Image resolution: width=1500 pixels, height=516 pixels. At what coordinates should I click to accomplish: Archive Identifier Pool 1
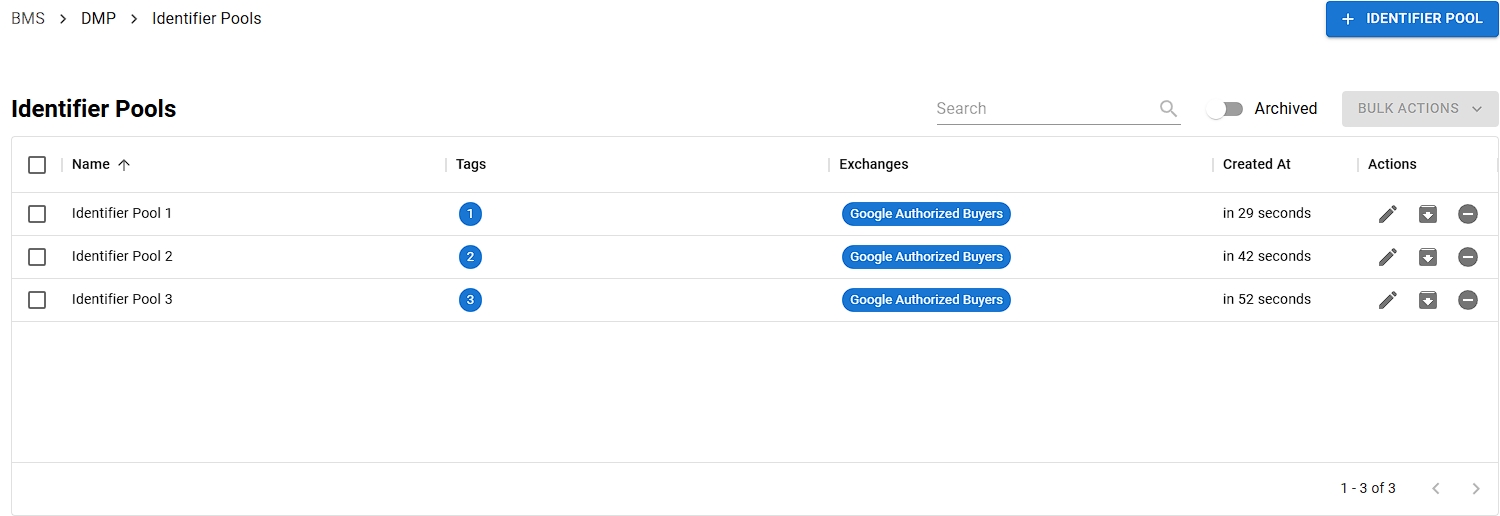tap(1428, 214)
